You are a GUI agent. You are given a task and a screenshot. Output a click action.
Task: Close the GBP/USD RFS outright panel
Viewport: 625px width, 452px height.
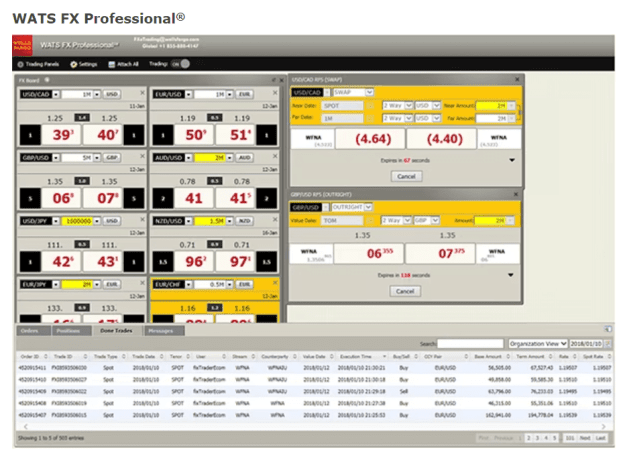(x=516, y=194)
